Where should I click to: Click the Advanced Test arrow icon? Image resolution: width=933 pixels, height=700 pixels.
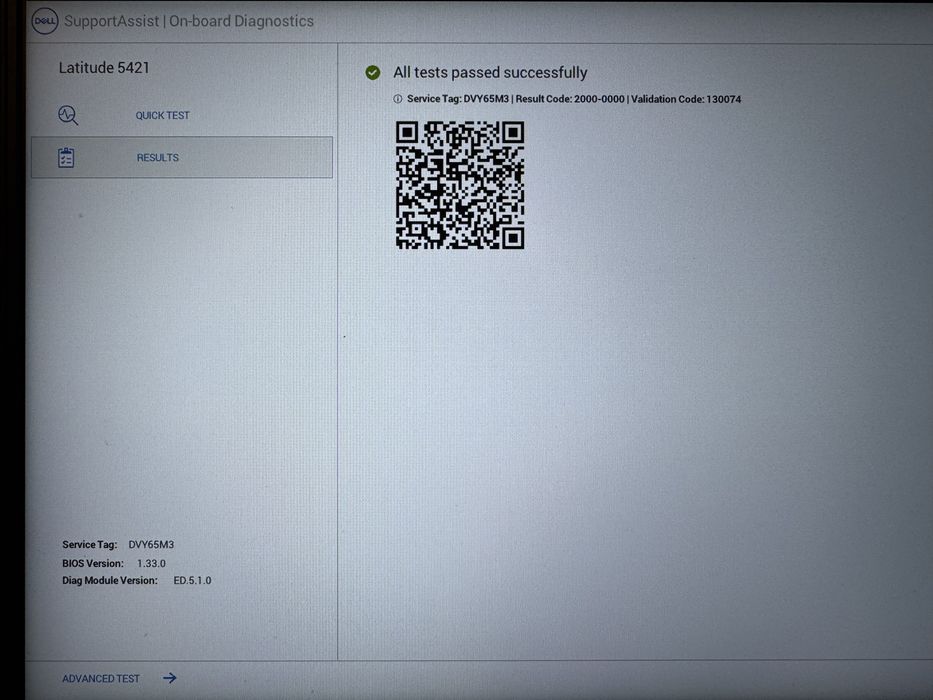pos(170,678)
